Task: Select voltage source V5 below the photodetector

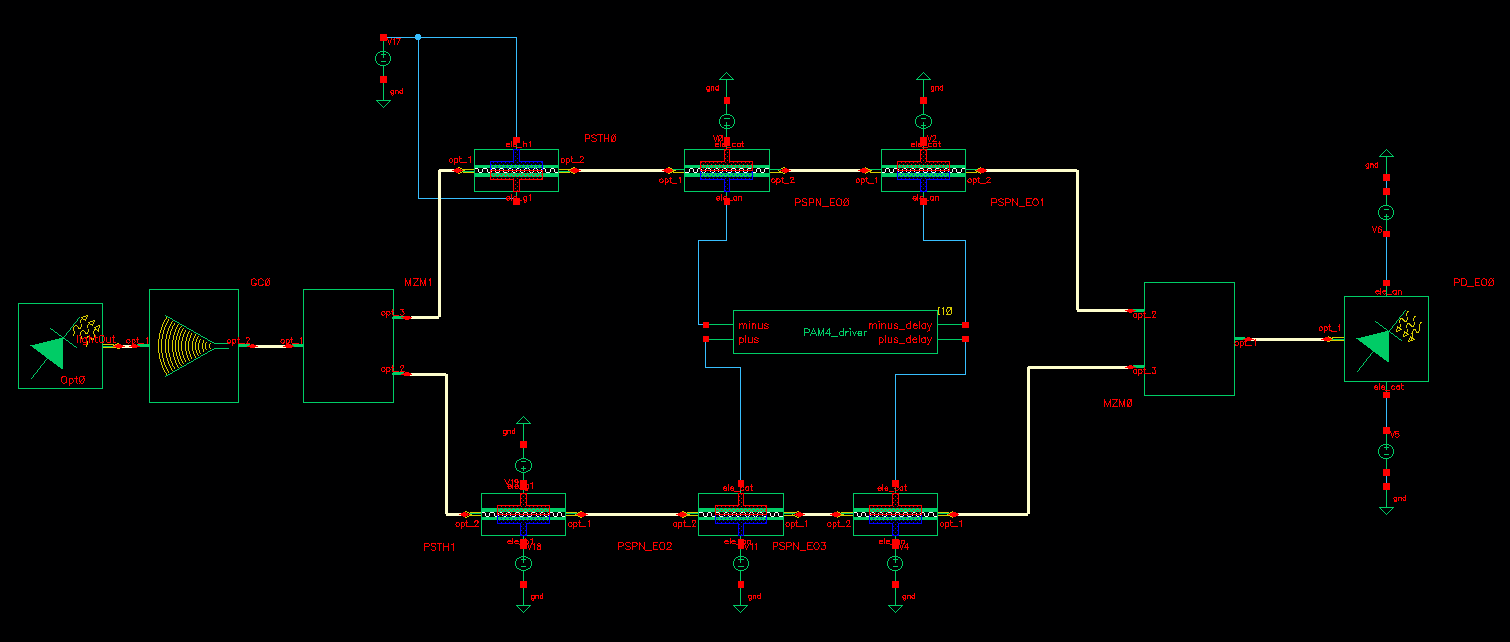Action: (x=1386, y=451)
